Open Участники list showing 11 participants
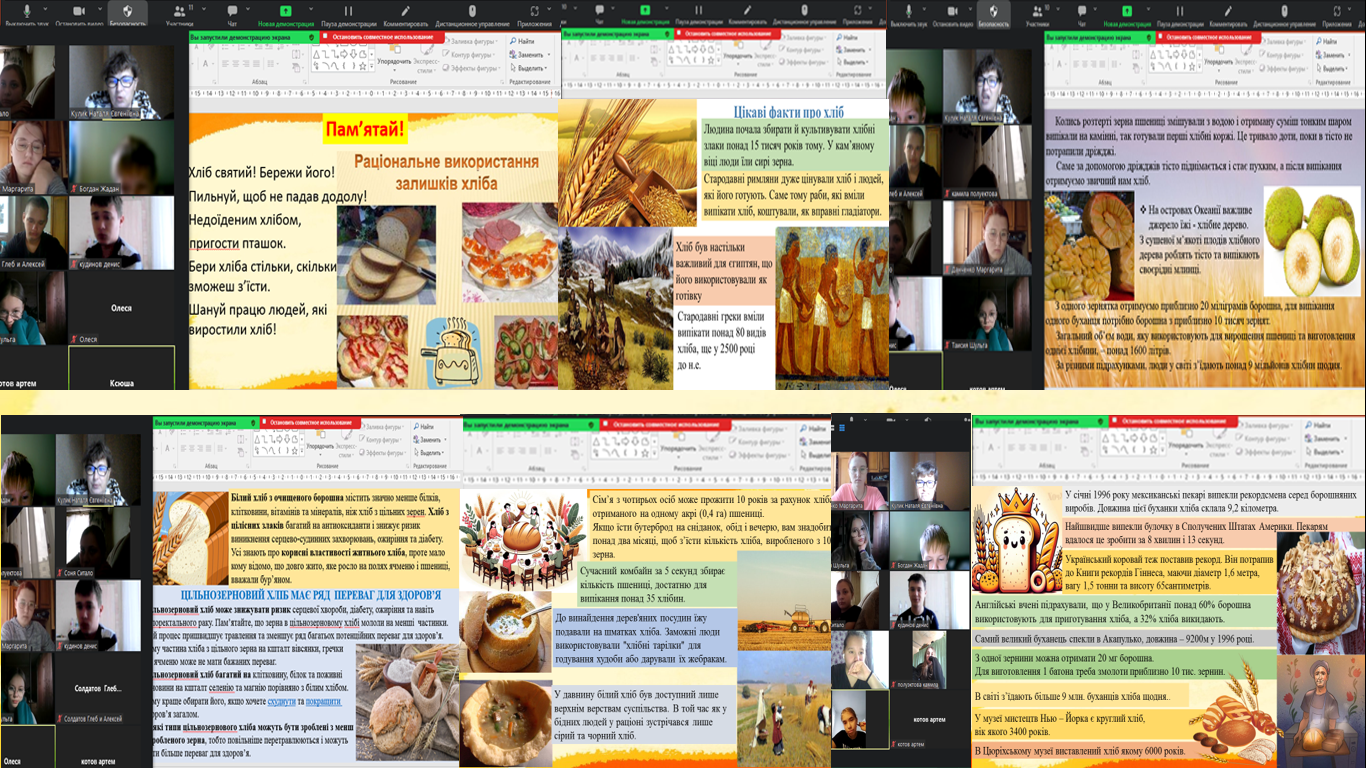Viewport: 1366px width, 768px height. [180, 14]
